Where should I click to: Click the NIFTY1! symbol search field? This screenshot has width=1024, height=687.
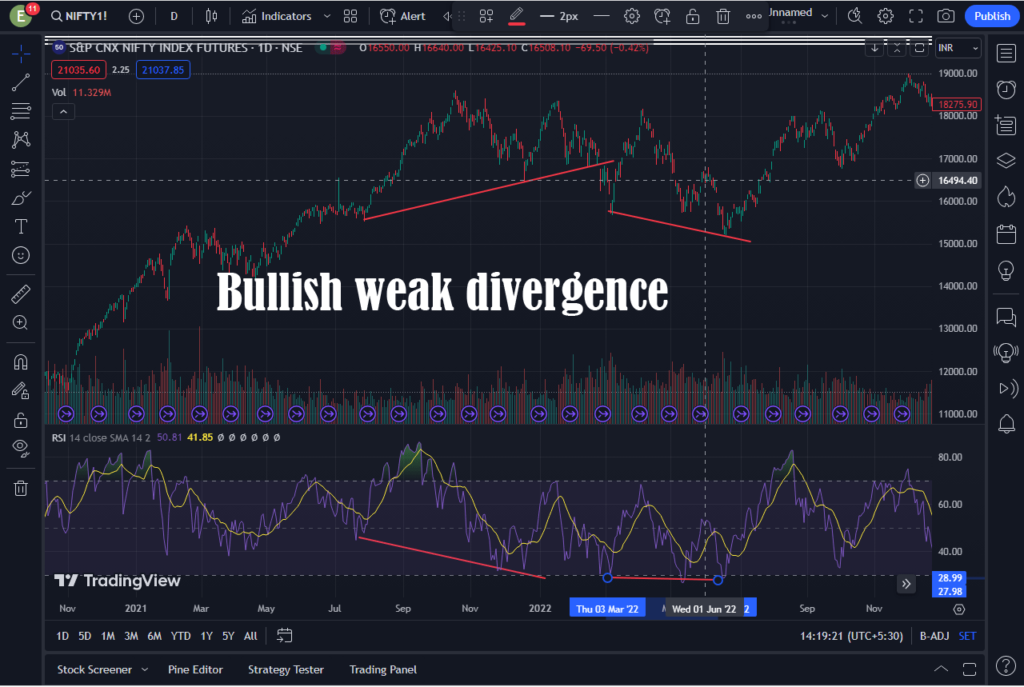tap(78, 16)
